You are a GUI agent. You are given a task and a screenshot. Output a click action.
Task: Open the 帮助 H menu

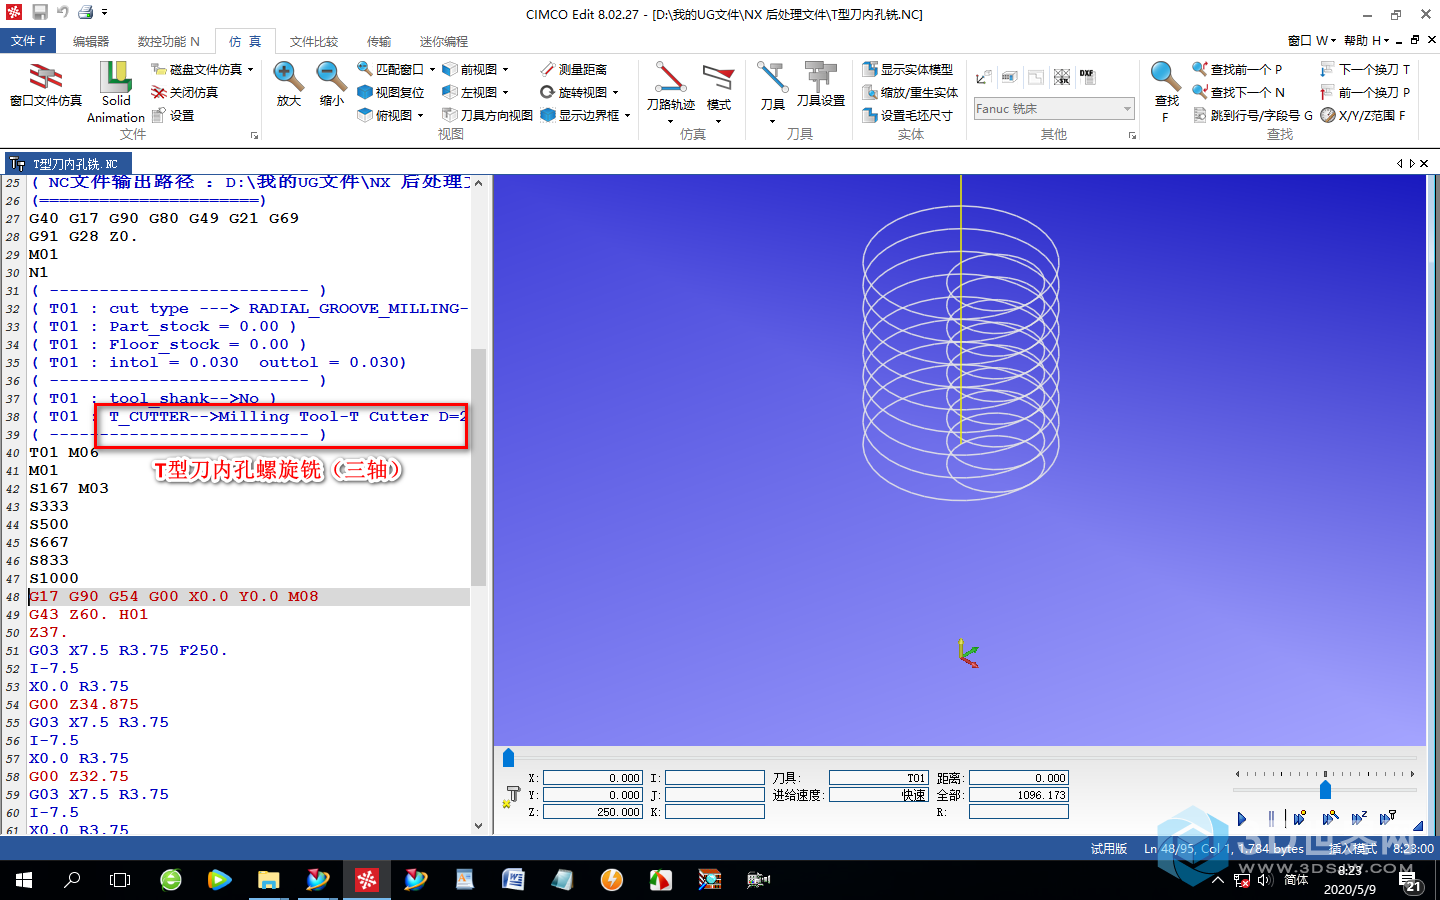1366,41
